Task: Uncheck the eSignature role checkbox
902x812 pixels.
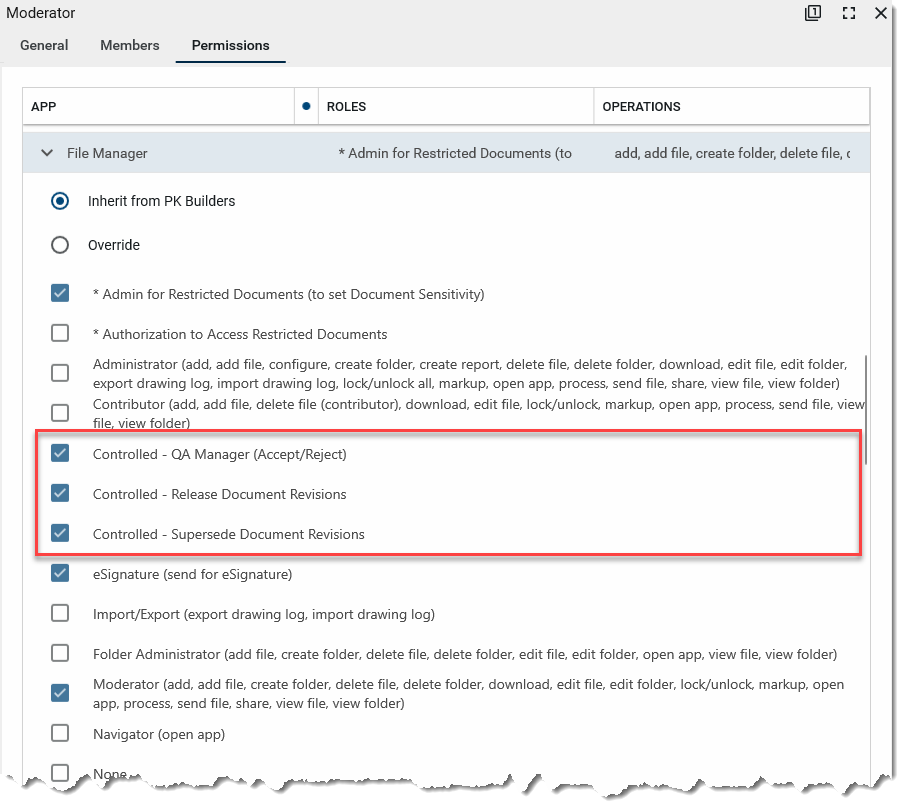Action: click(60, 574)
